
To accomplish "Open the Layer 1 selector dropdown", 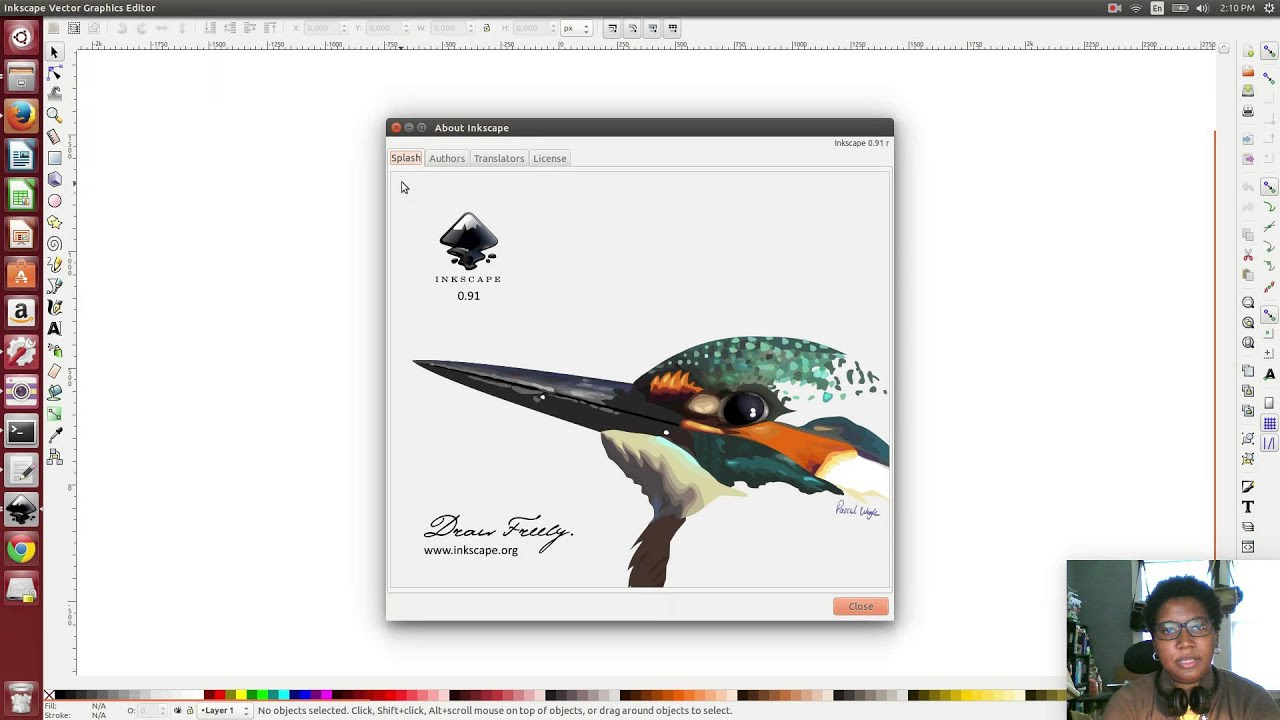I will (225, 711).
